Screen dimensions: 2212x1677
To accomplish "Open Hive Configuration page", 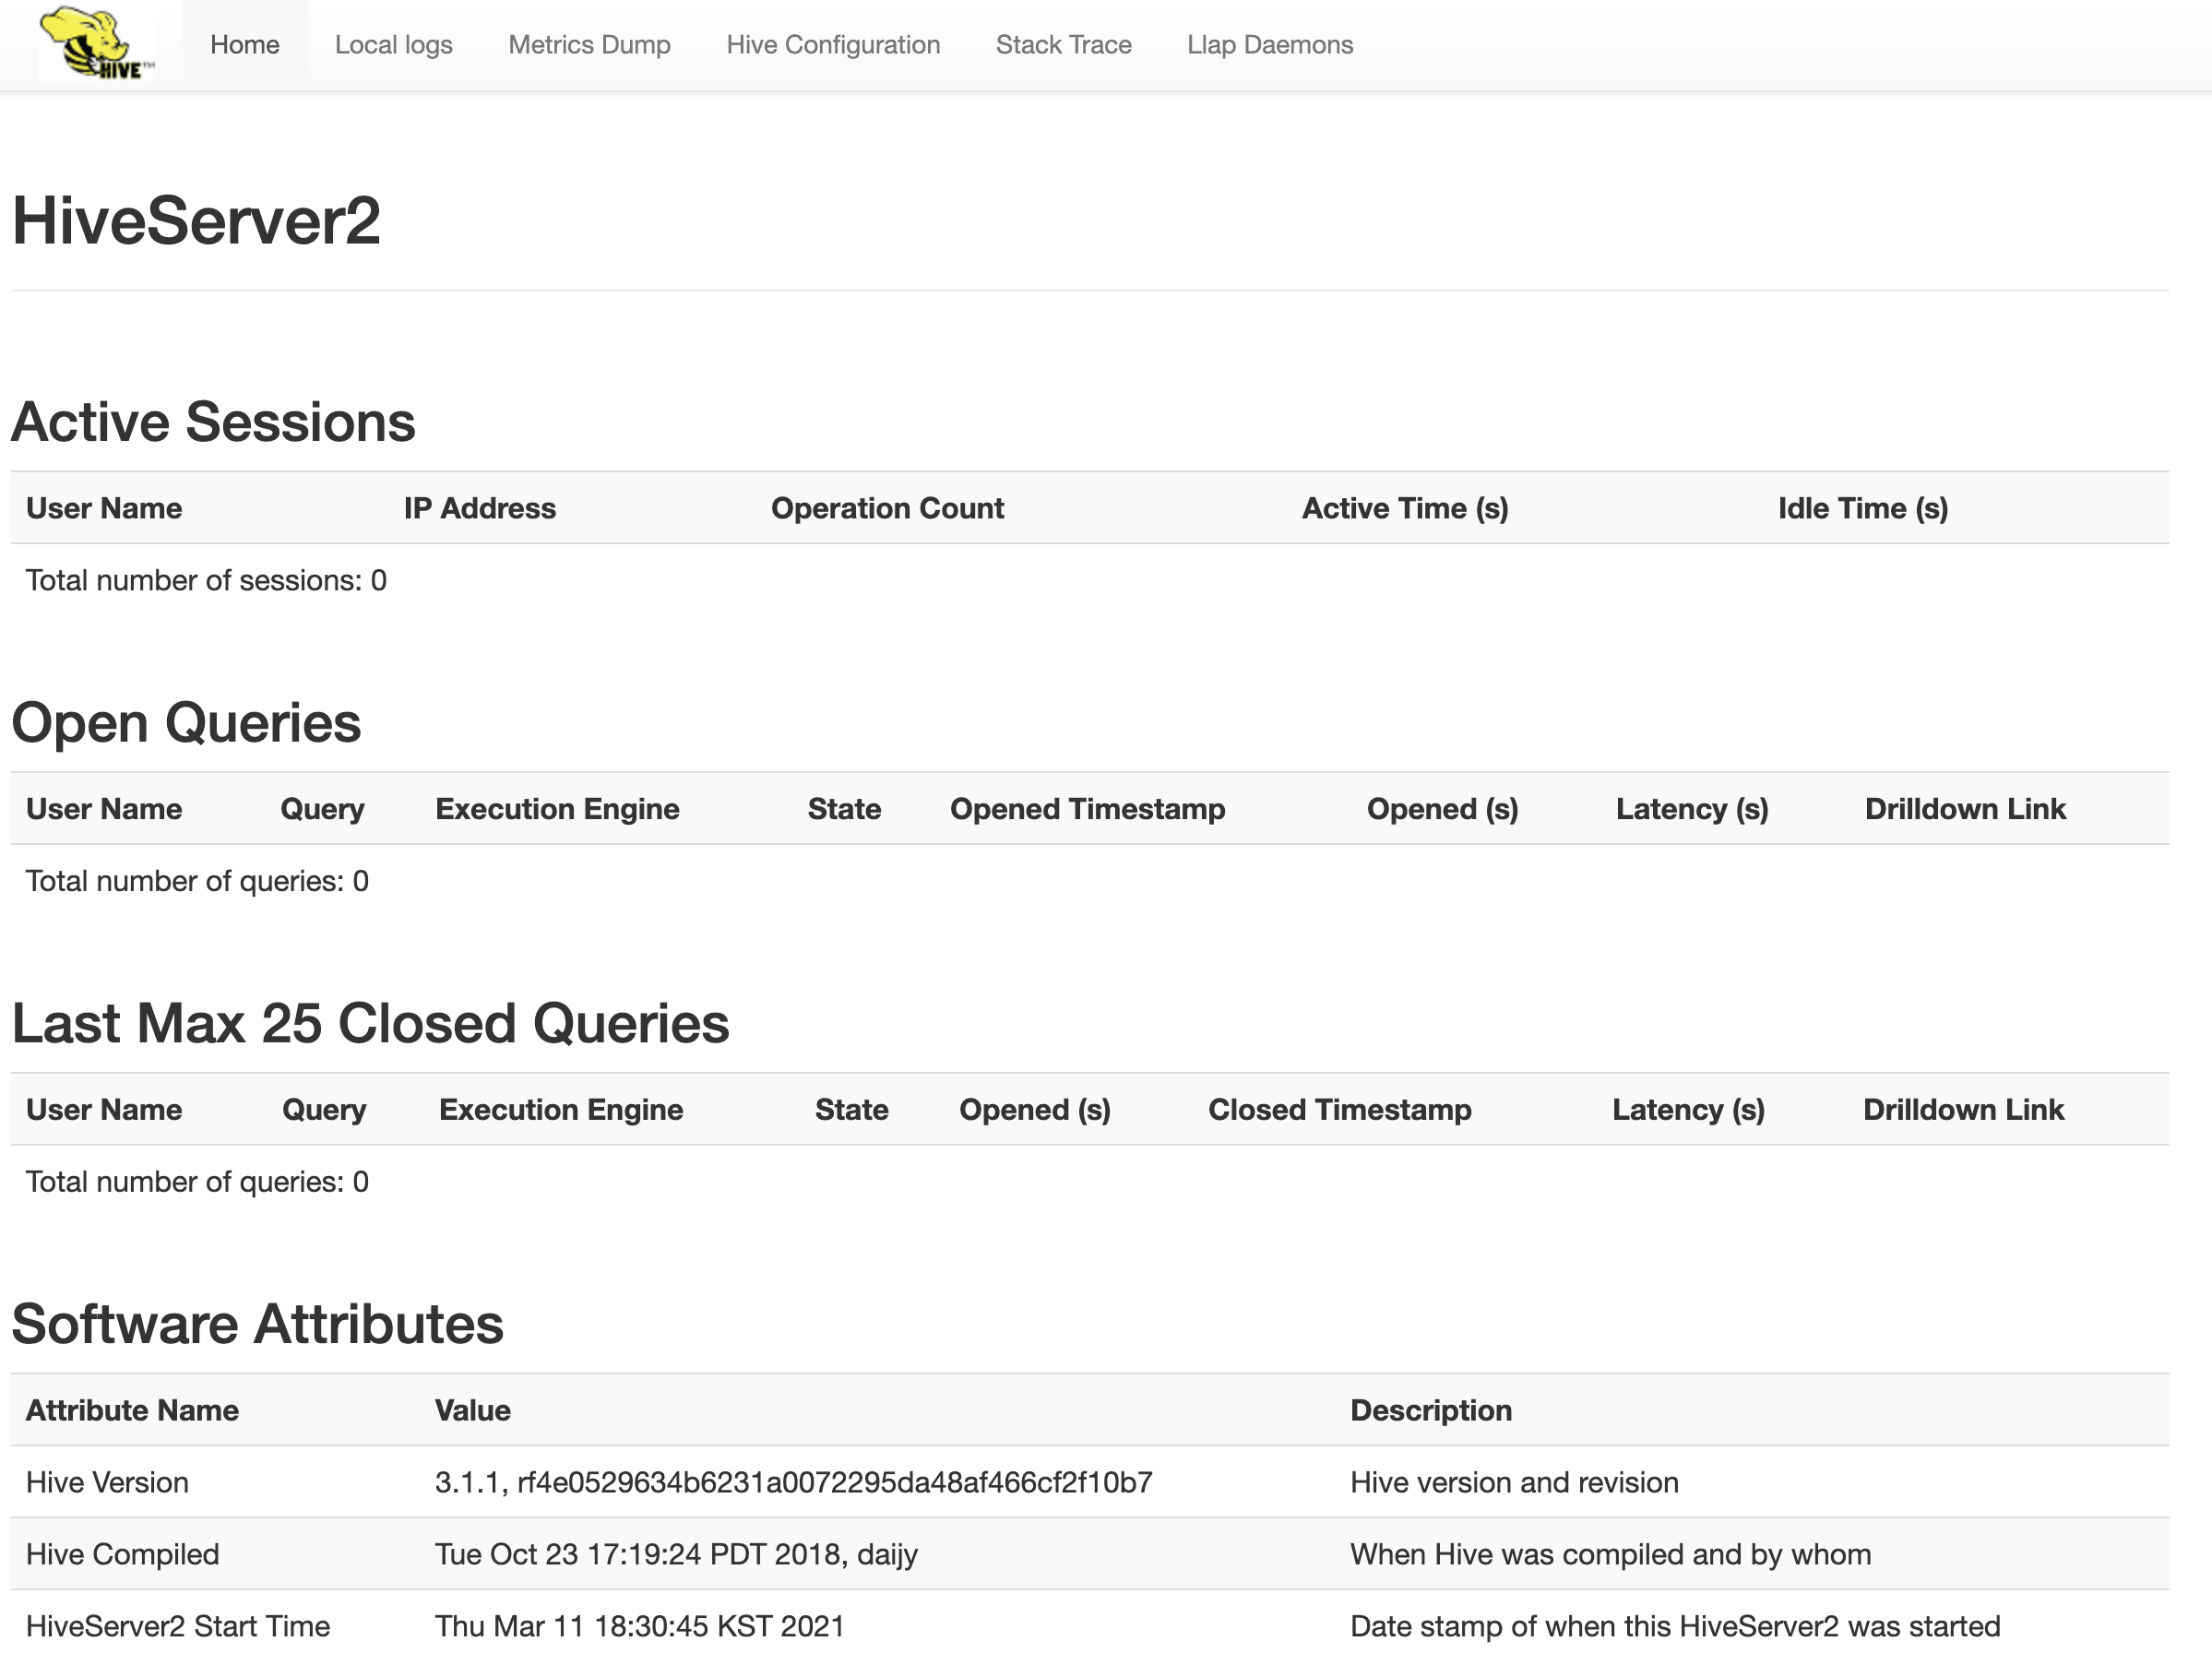I will (833, 45).
